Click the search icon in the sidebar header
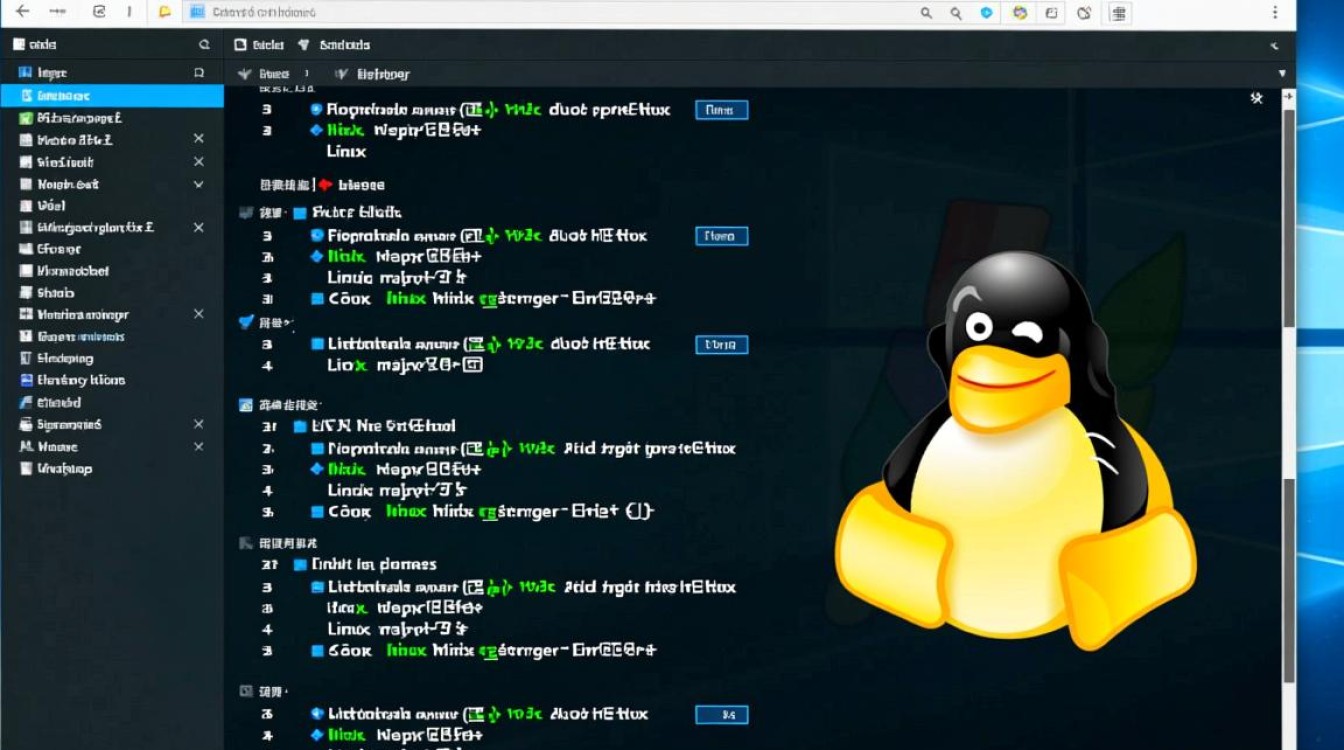Screen dimensions: 1344x750 [x=204, y=44]
